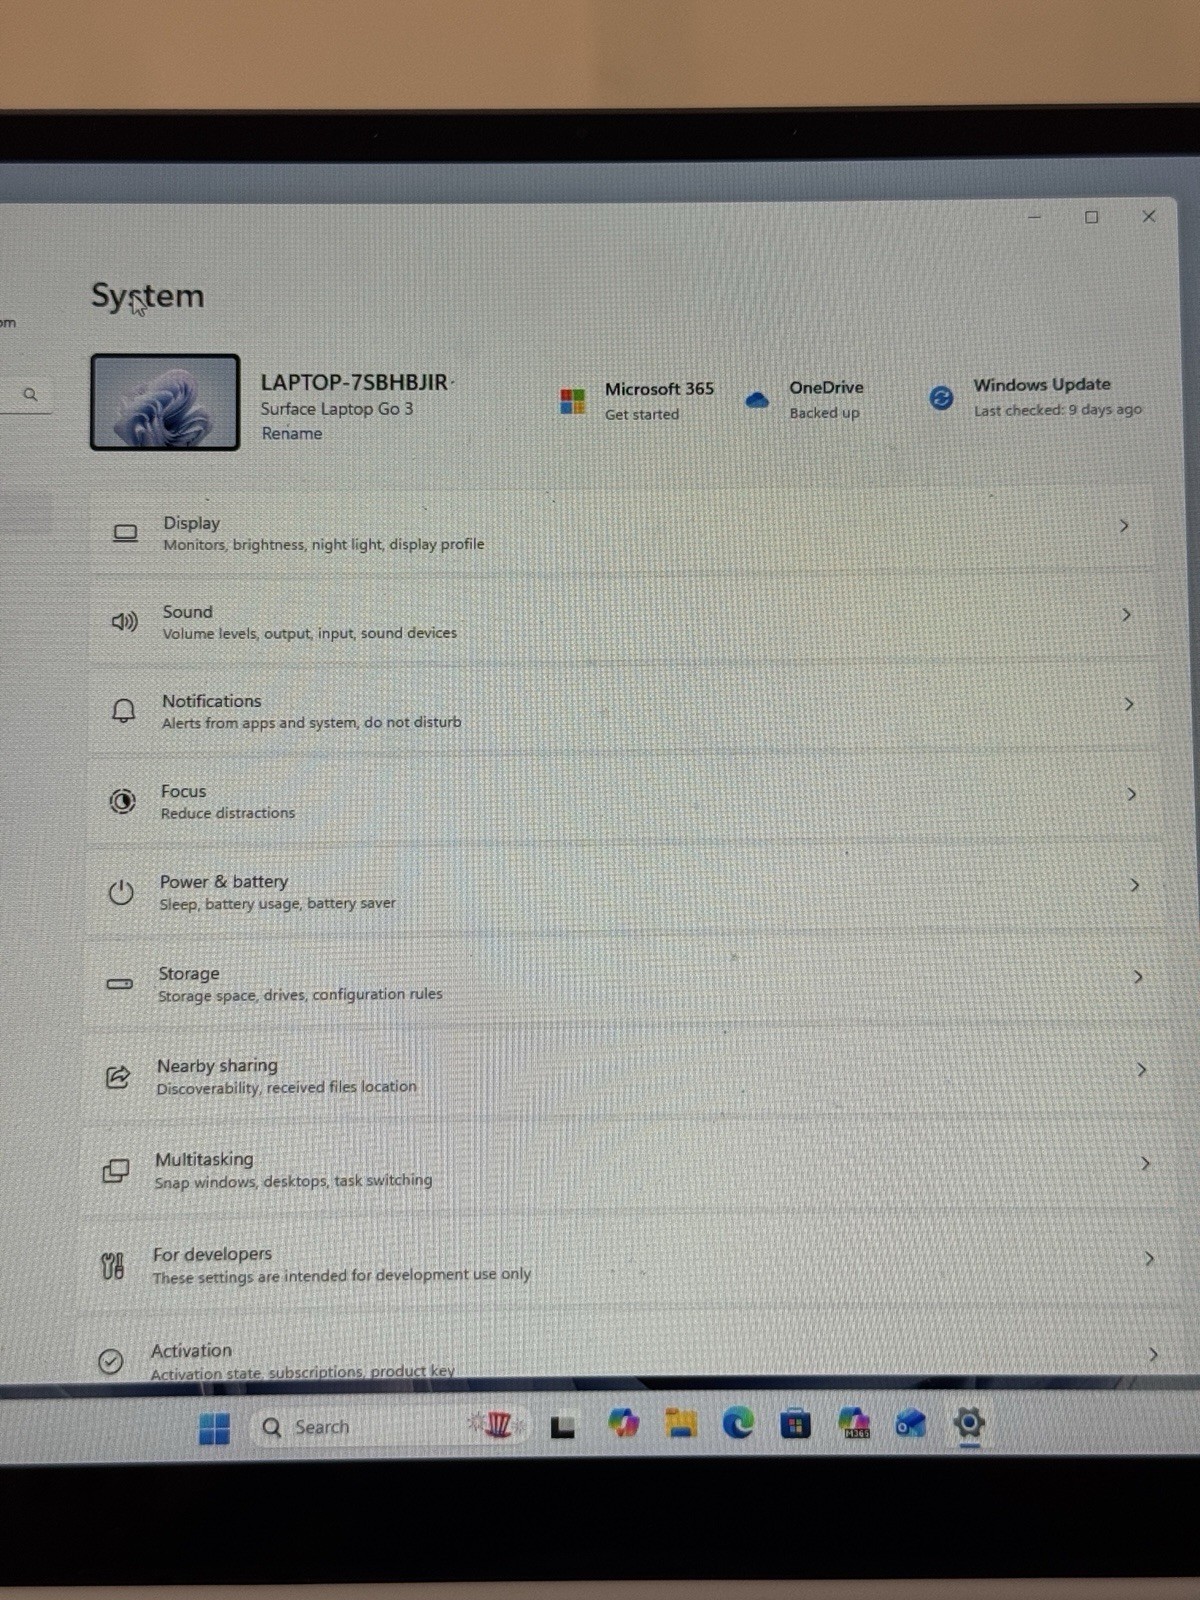Screen dimensions: 1200x1600
Task: Click the Storage drive icon
Action: (119, 984)
